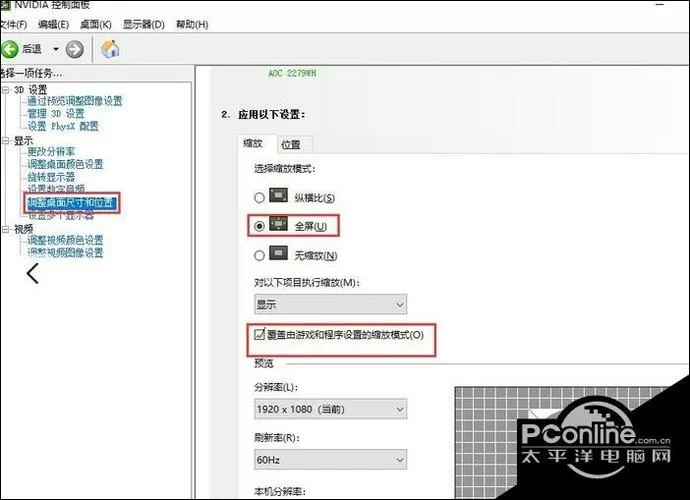This screenshot has width=690, height=500.
Task: Open the 文件(F) menu
Action: [x=13, y=25]
